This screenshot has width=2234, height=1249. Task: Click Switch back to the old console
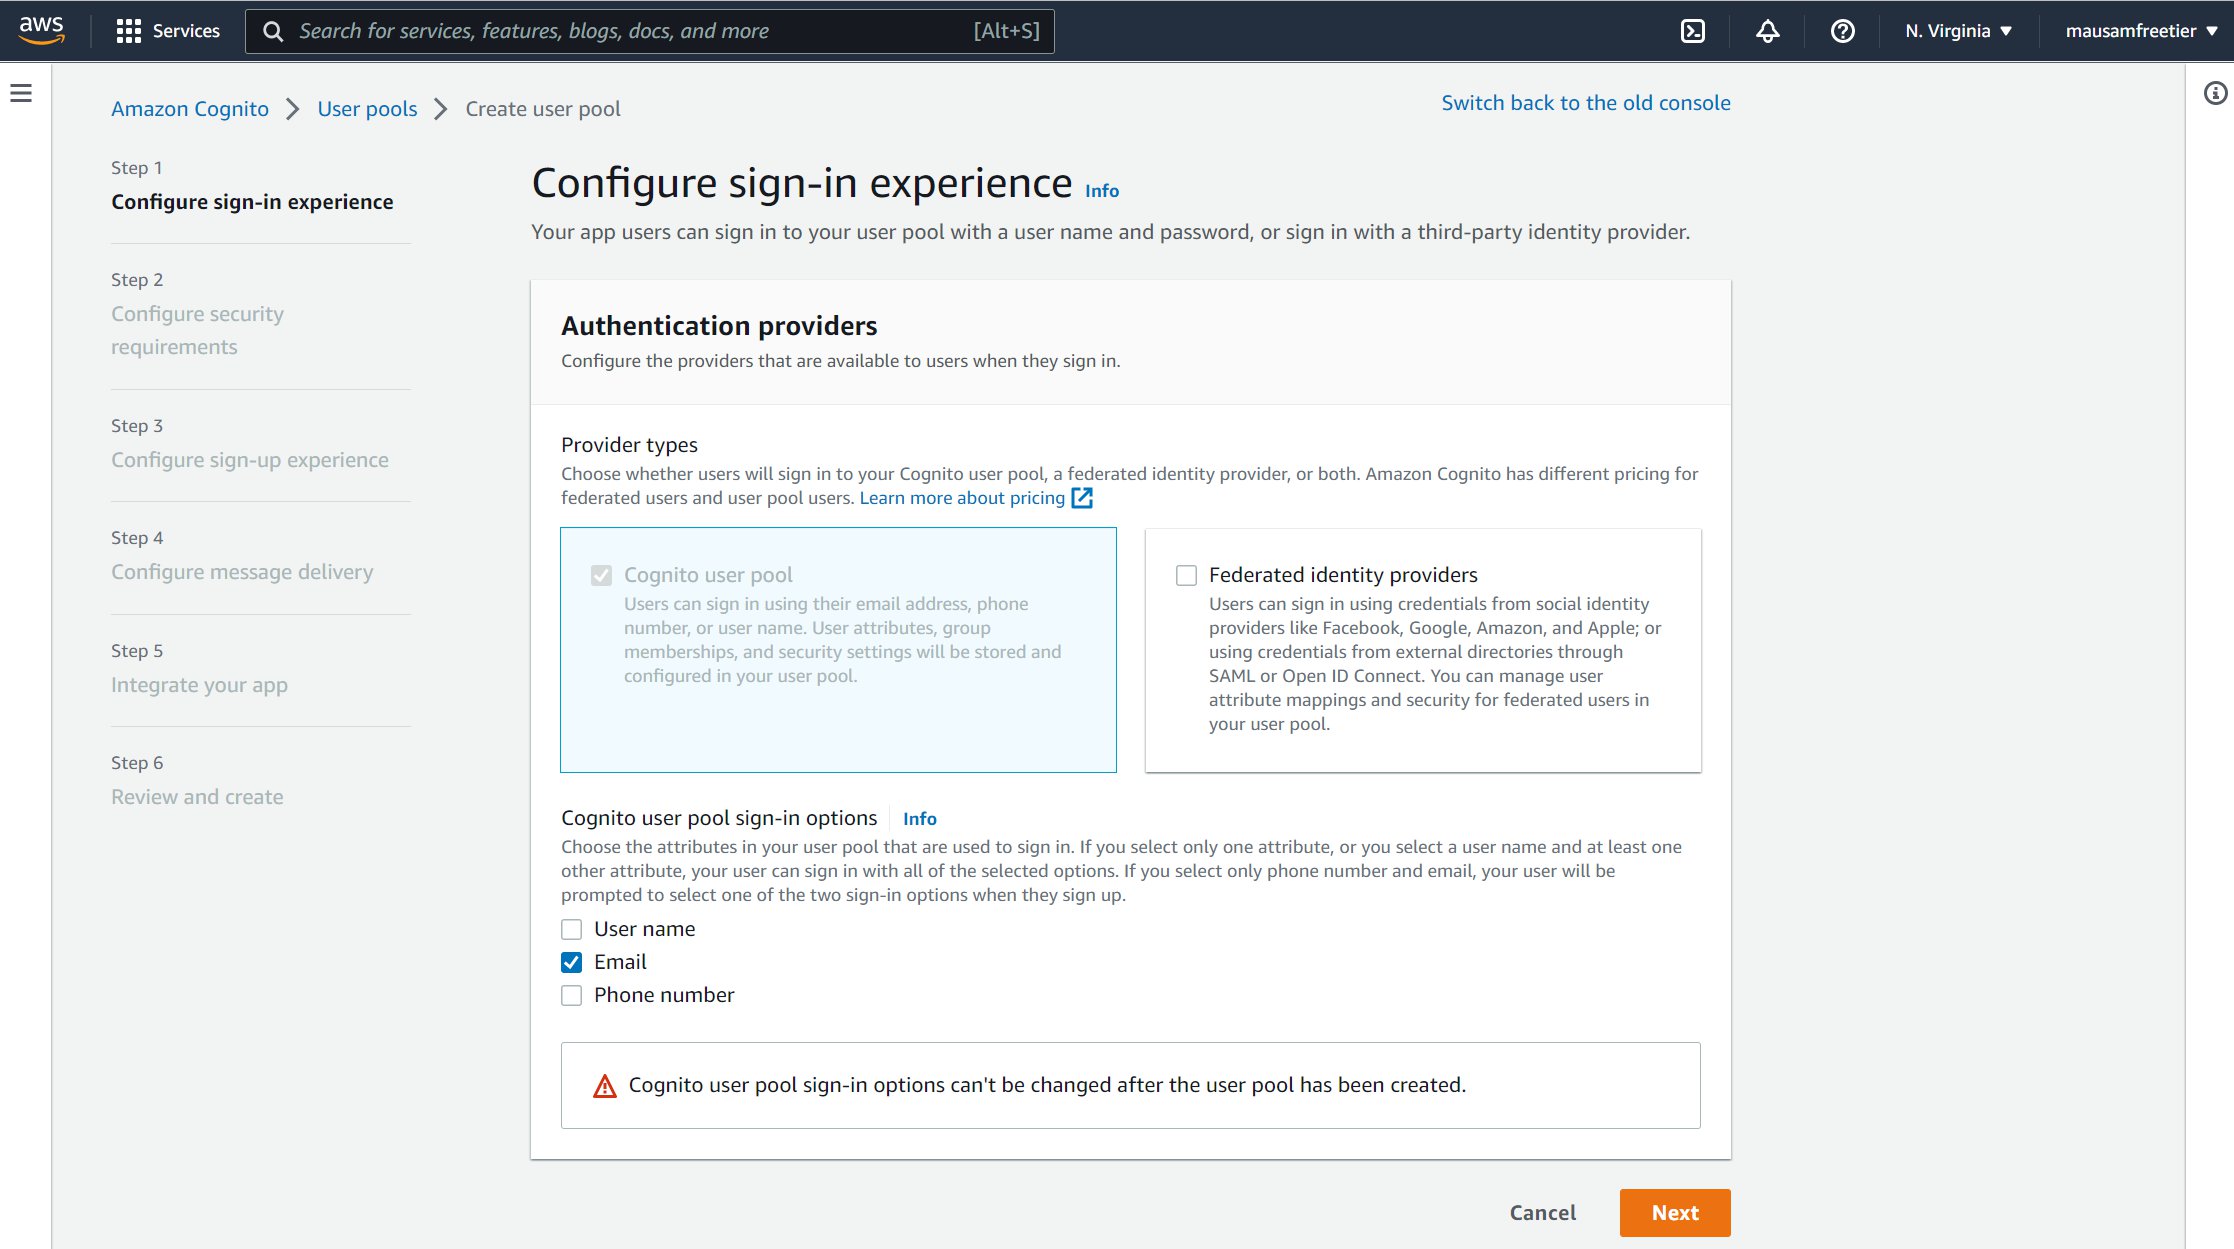tap(1585, 103)
